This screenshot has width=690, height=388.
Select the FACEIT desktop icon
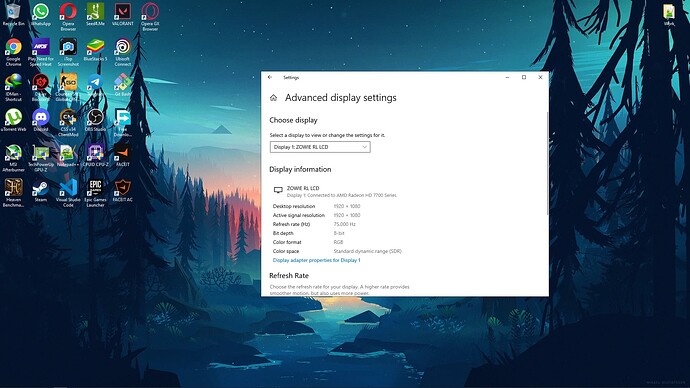point(123,156)
